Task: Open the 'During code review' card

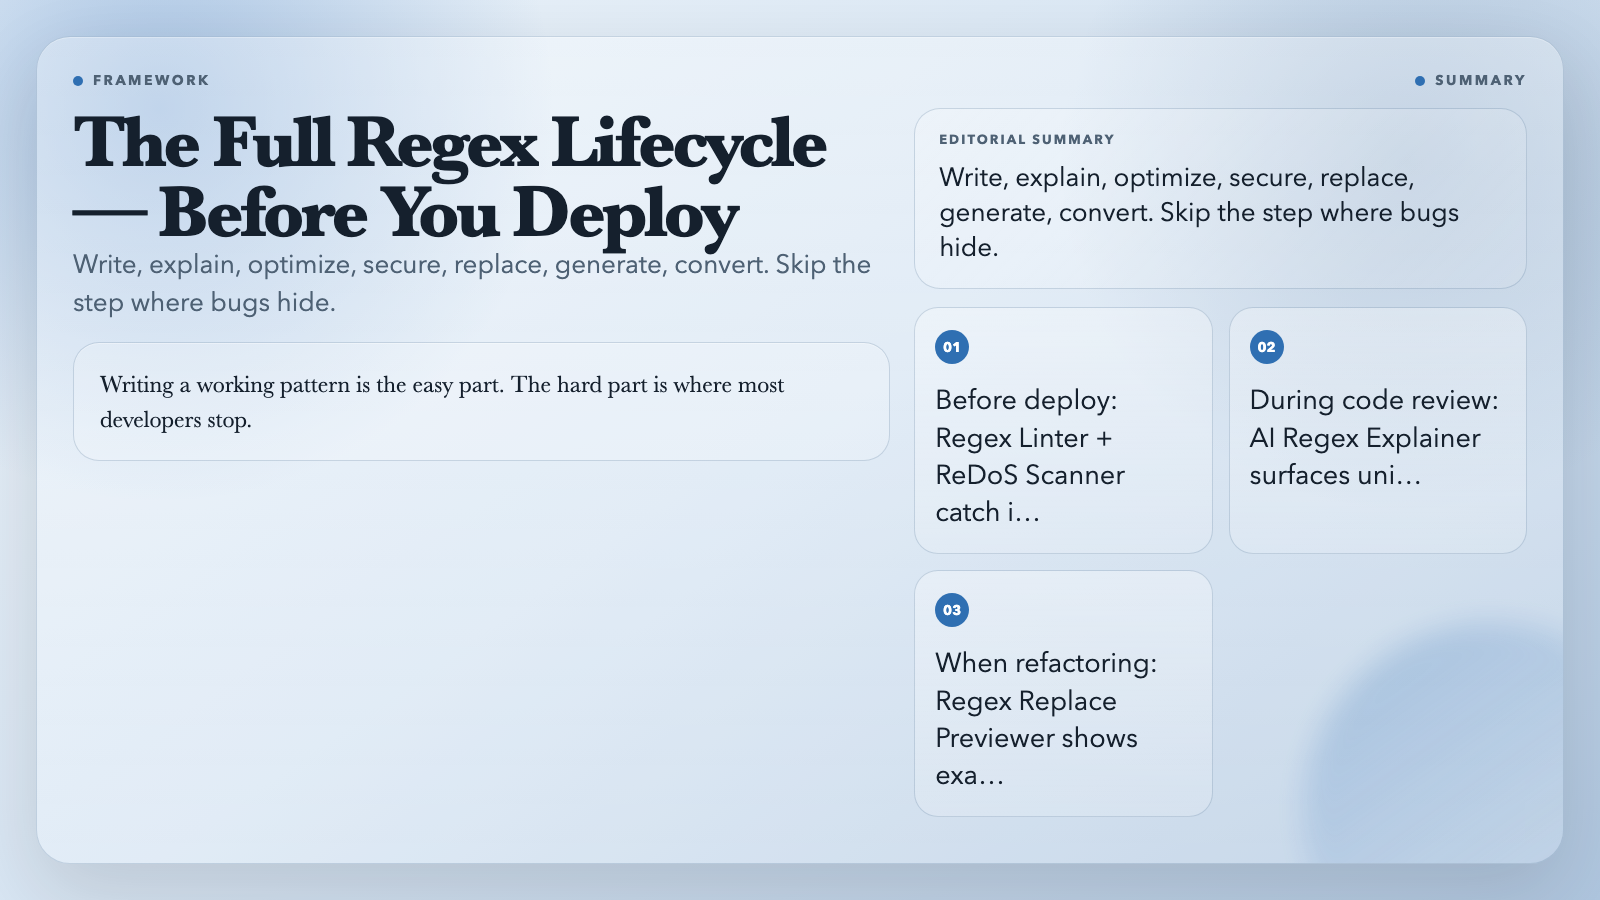Action: pos(1378,430)
